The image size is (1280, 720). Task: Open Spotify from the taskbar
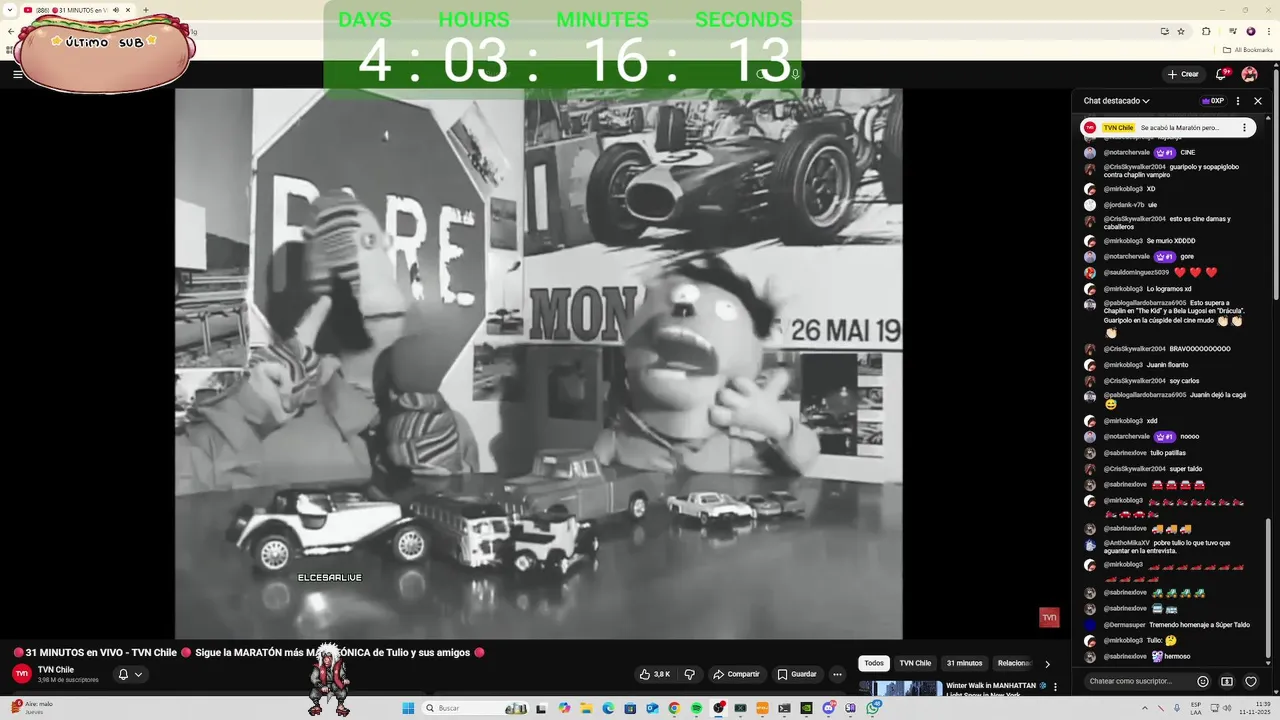pos(696,708)
